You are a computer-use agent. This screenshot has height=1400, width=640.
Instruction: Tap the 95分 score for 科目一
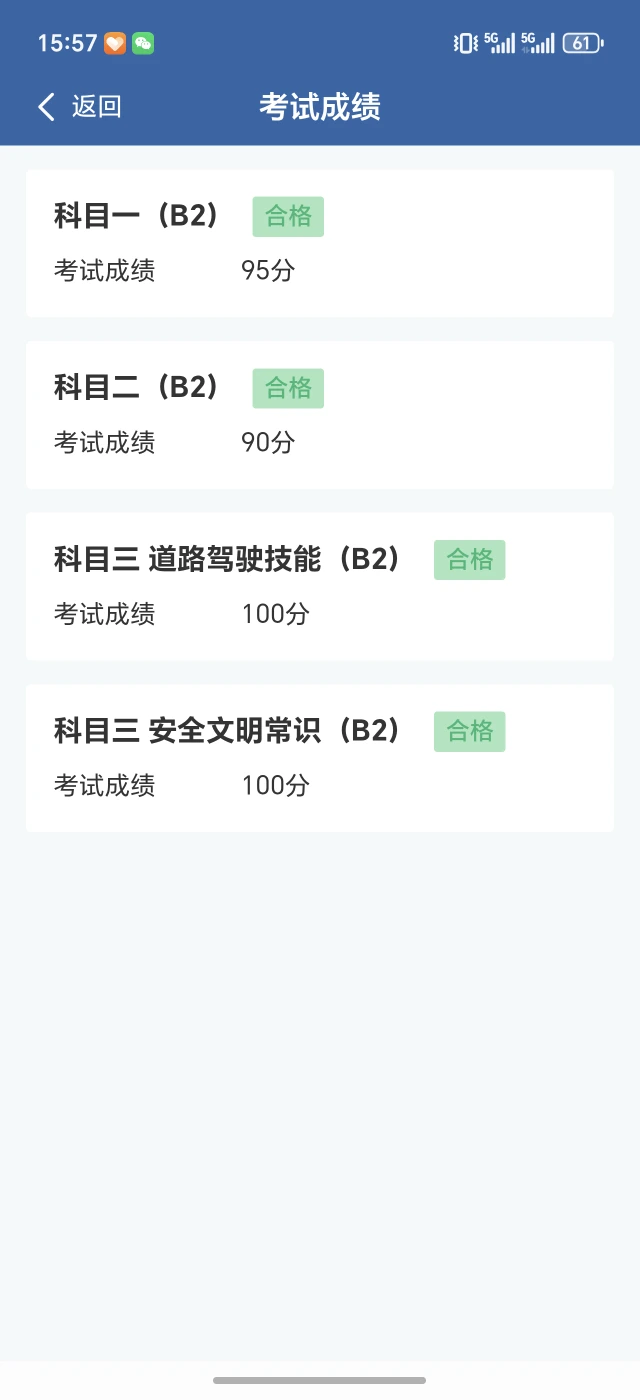pos(268,271)
